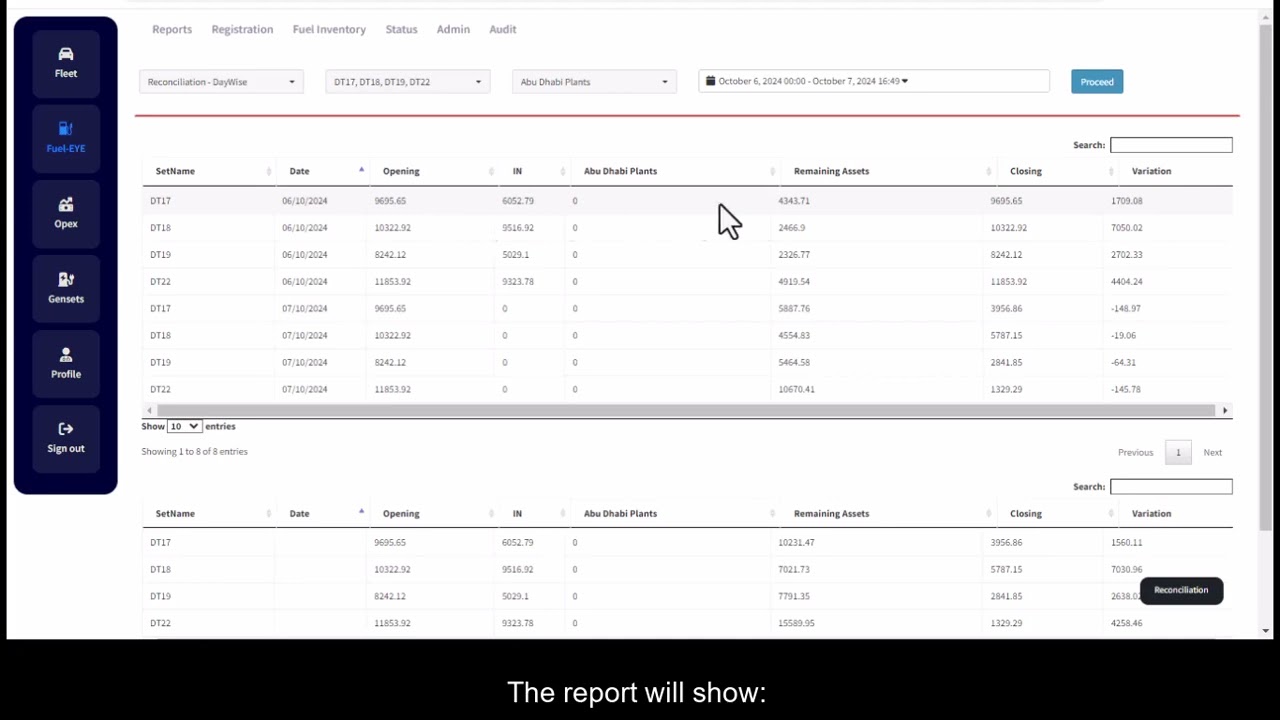Open the Gensets sidebar icon
The height and width of the screenshot is (720, 1280).
[66, 279]
